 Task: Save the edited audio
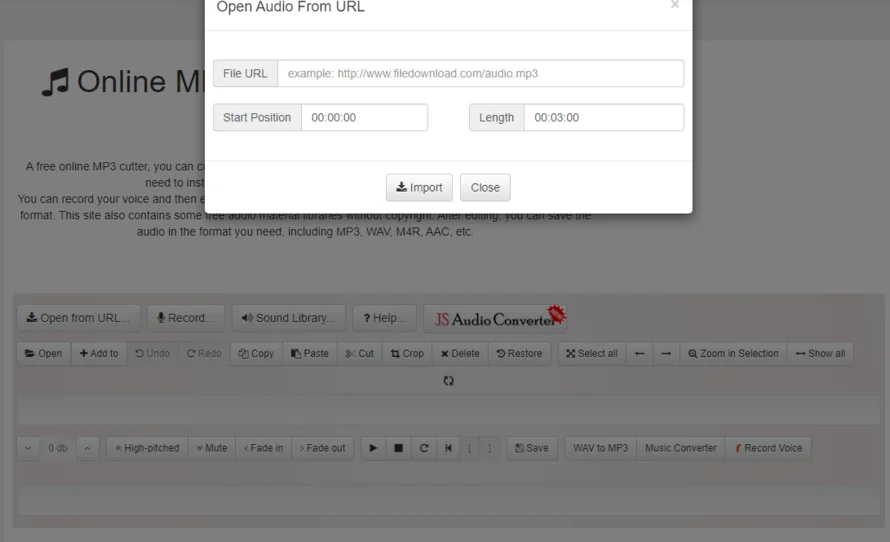(532, 448)
